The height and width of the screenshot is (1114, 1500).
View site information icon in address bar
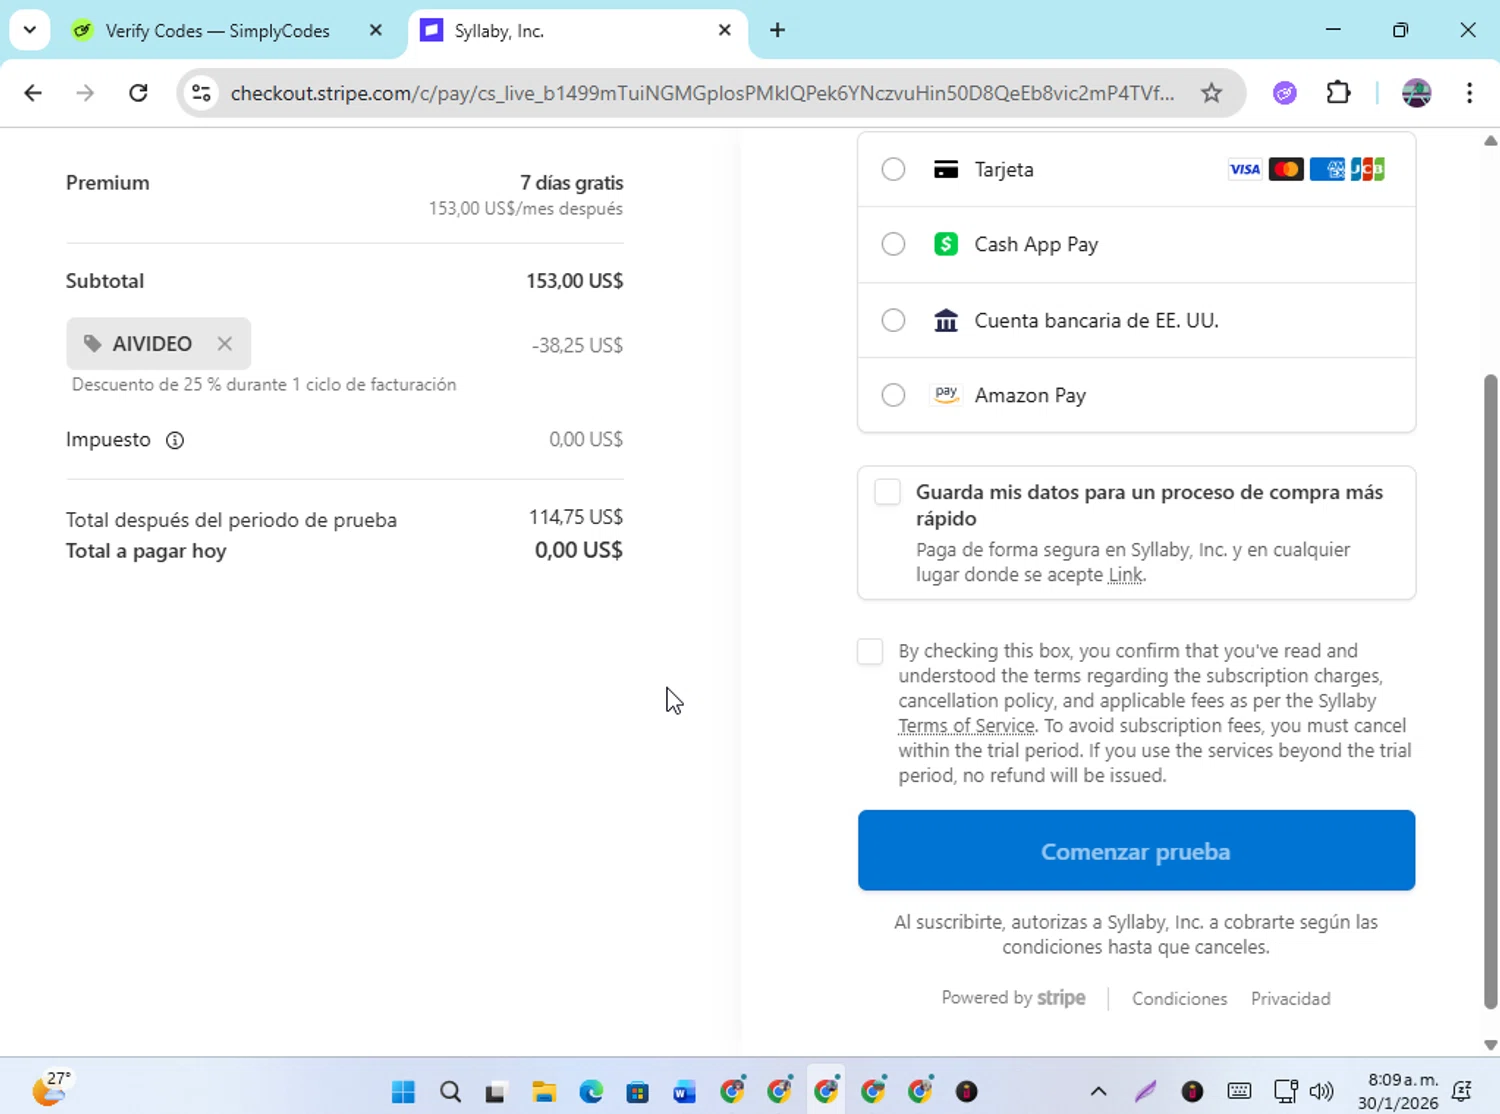tap(201, 93)
